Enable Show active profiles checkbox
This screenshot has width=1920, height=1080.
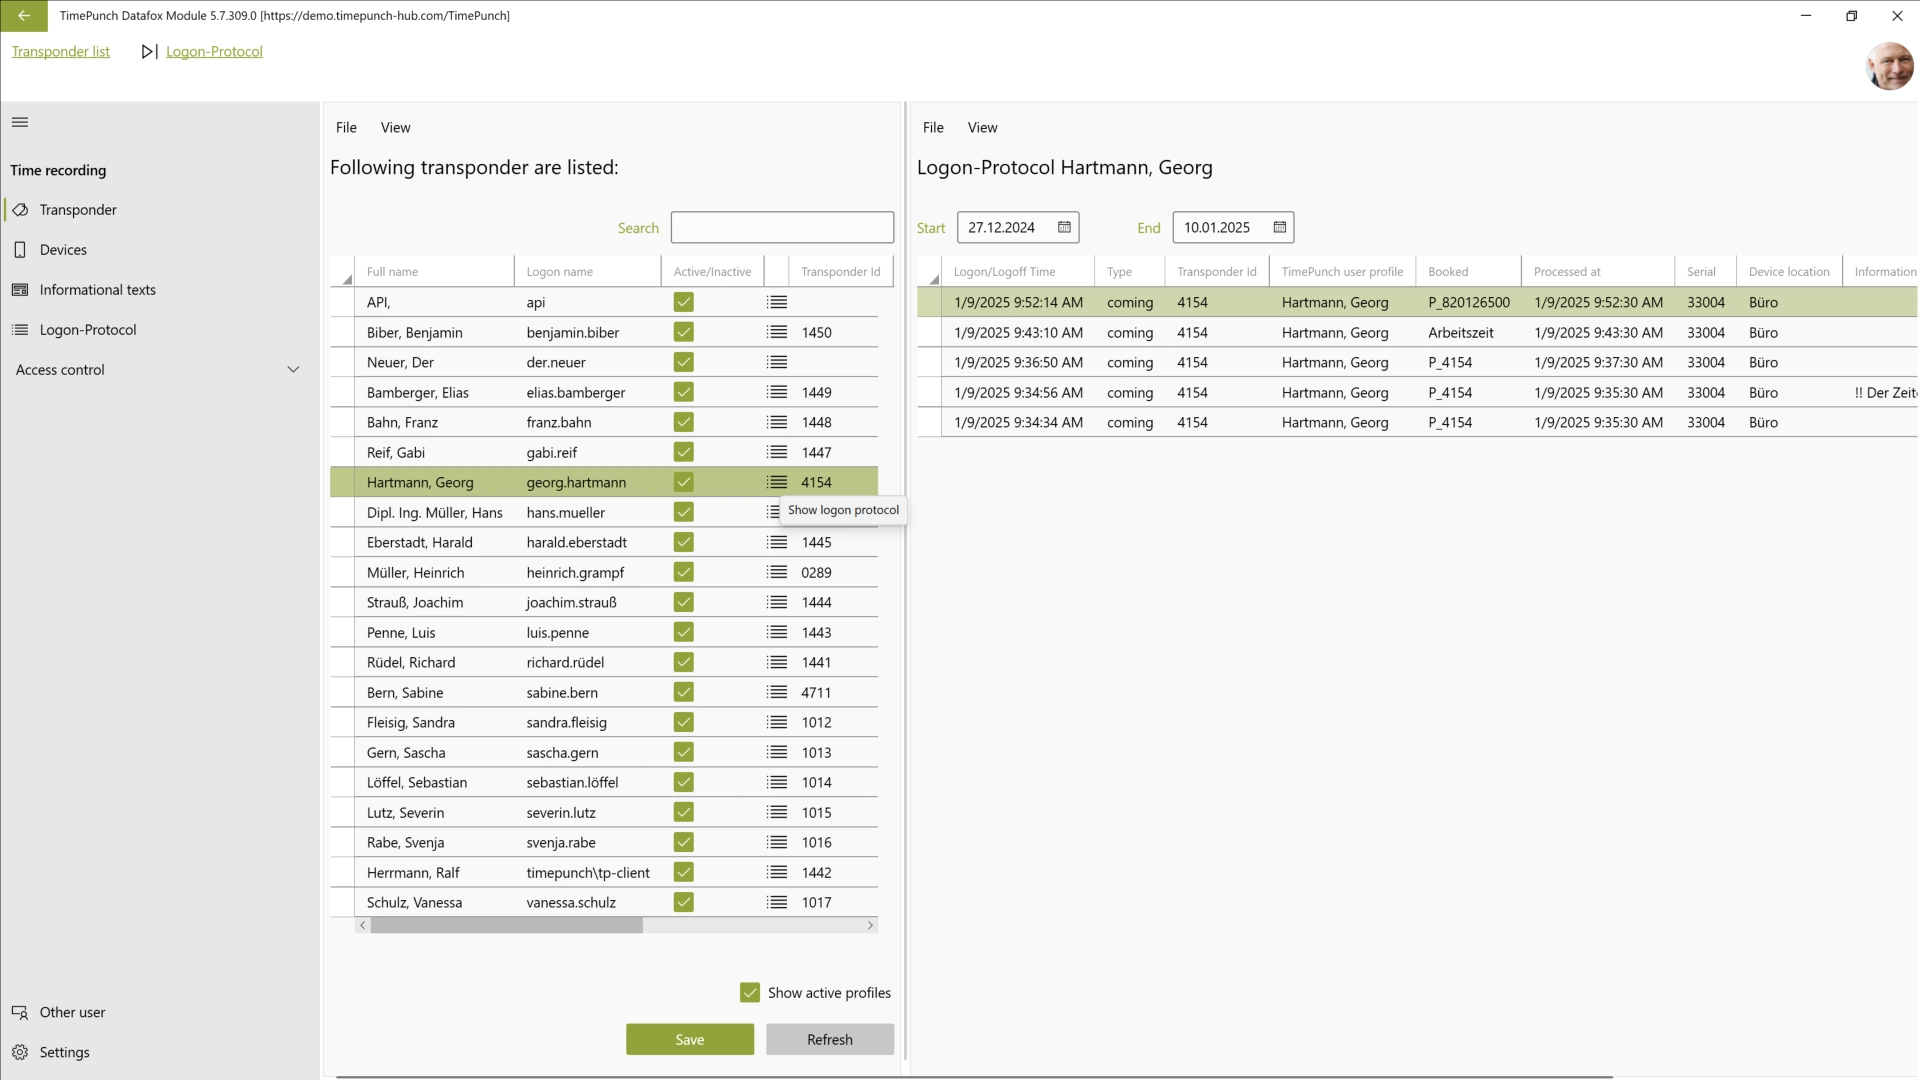point(749,992)
